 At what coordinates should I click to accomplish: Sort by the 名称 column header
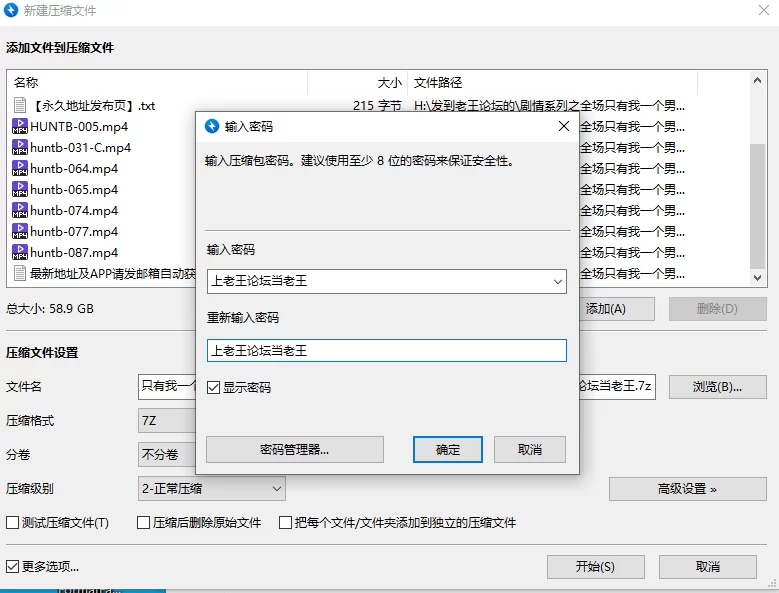coord(157,82)
